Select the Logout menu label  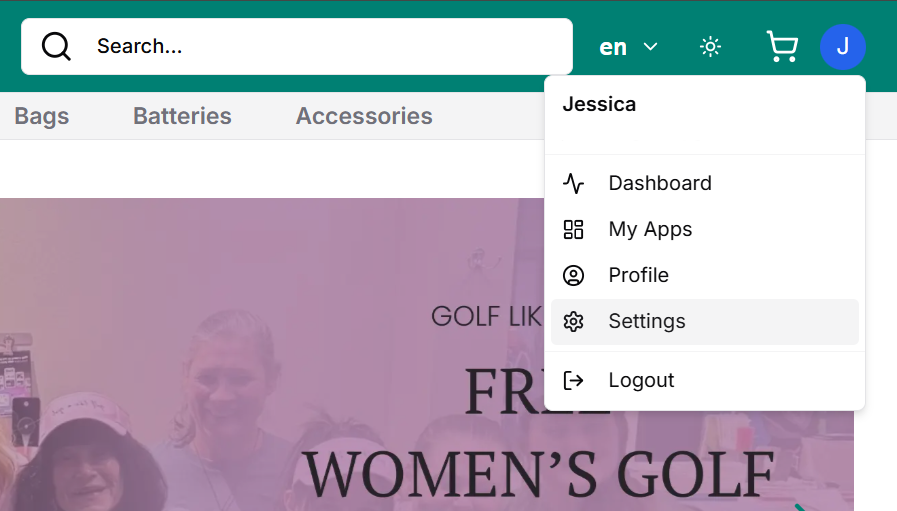pos(641,380)
